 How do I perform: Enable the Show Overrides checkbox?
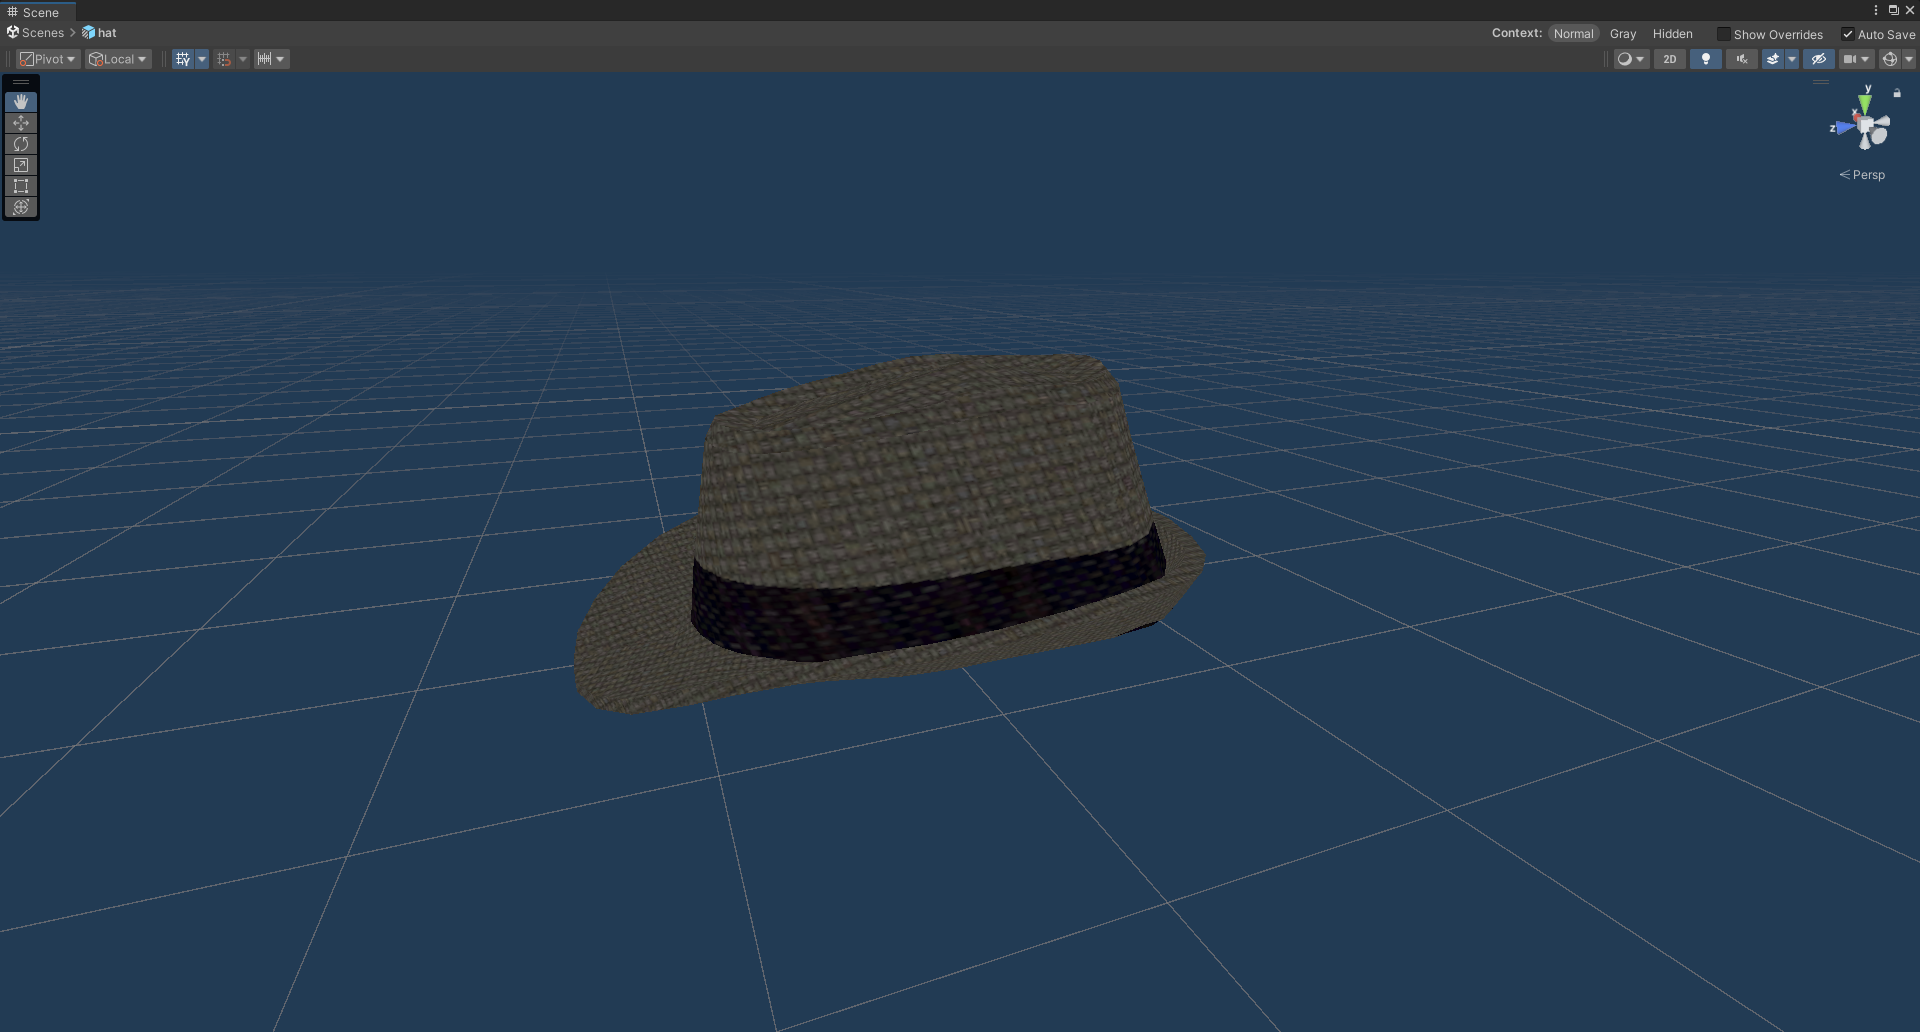[x=1723, y=34]
